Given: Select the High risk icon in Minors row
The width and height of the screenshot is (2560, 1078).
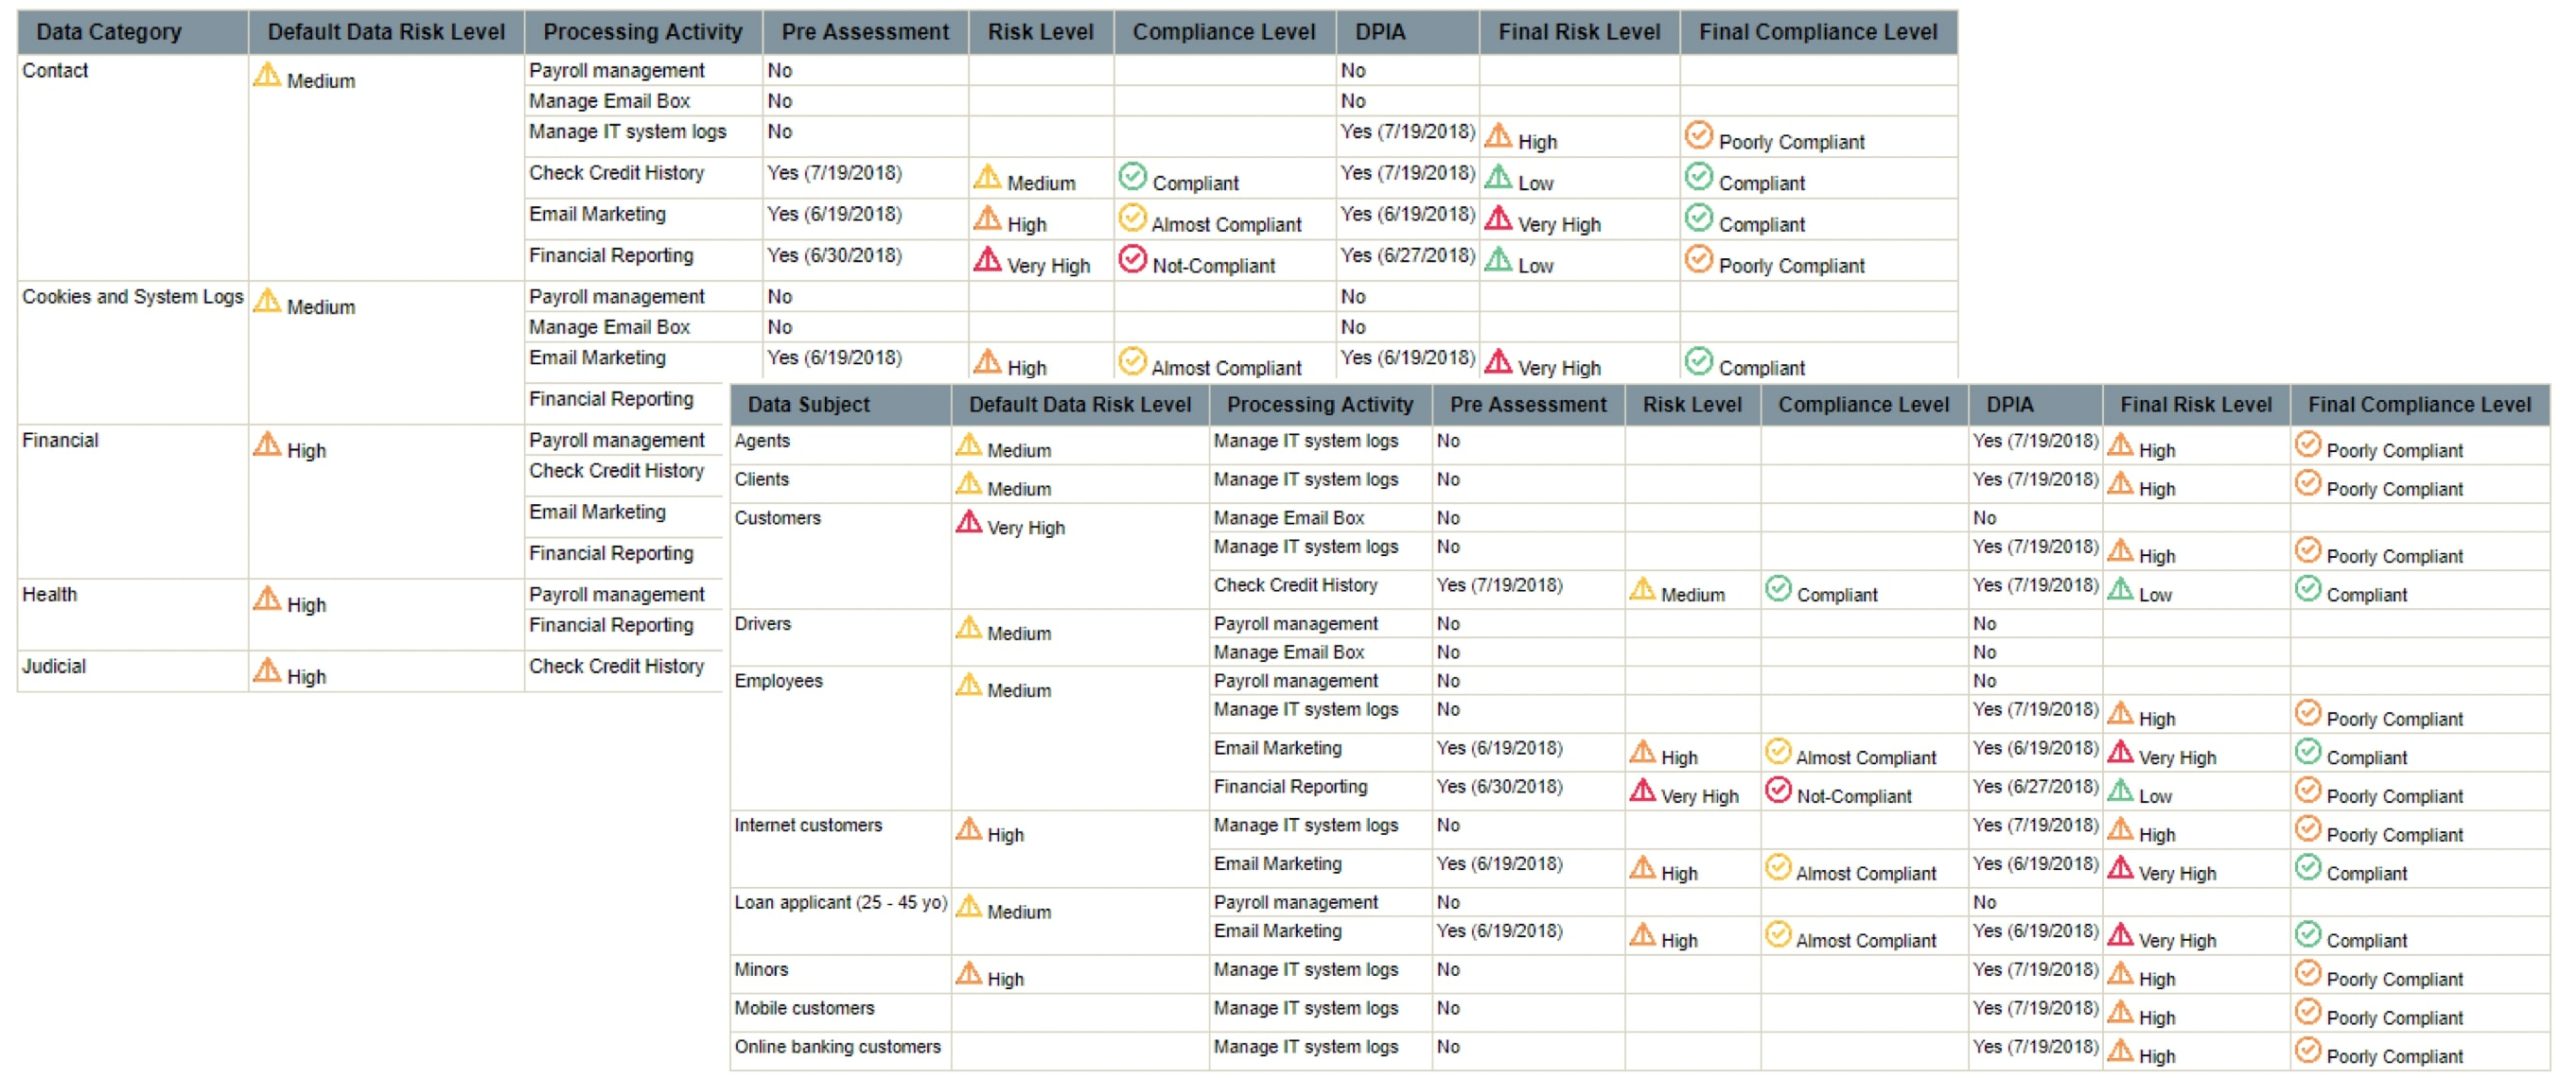Looking at the screenshot, I should click(968, 973).
